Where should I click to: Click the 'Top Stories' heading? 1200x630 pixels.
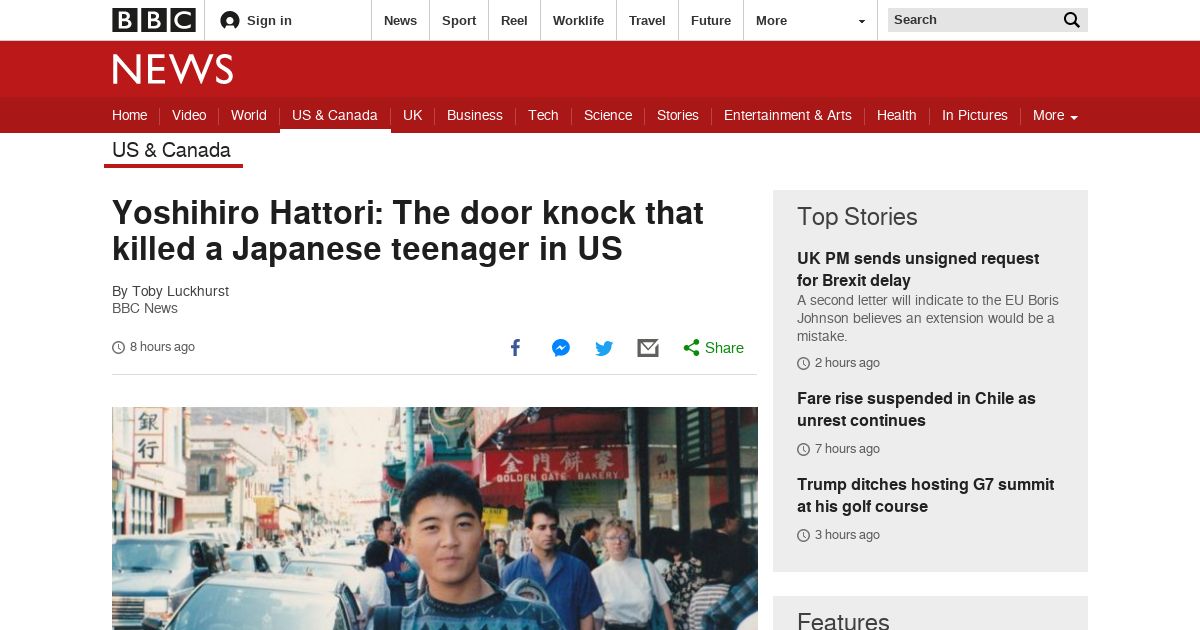[x=857, y=217]
